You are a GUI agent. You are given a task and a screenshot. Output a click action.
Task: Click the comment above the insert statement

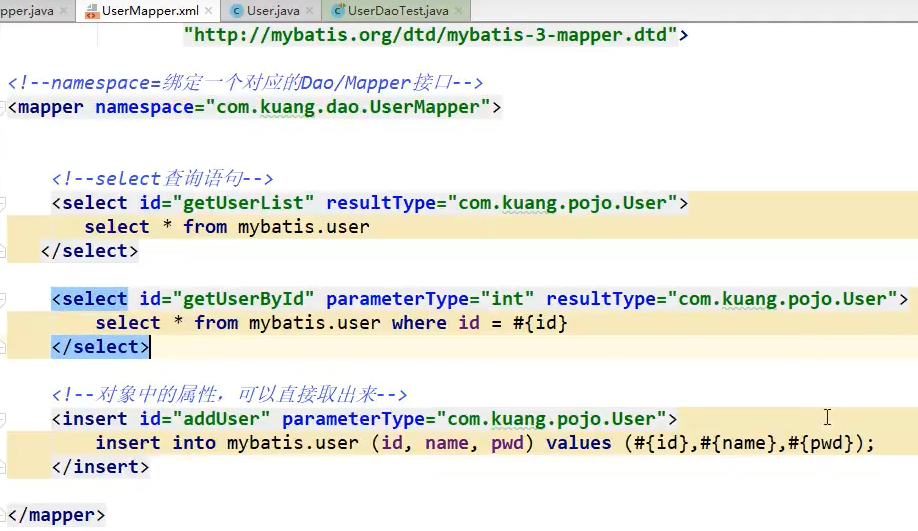tap(230, 395)
